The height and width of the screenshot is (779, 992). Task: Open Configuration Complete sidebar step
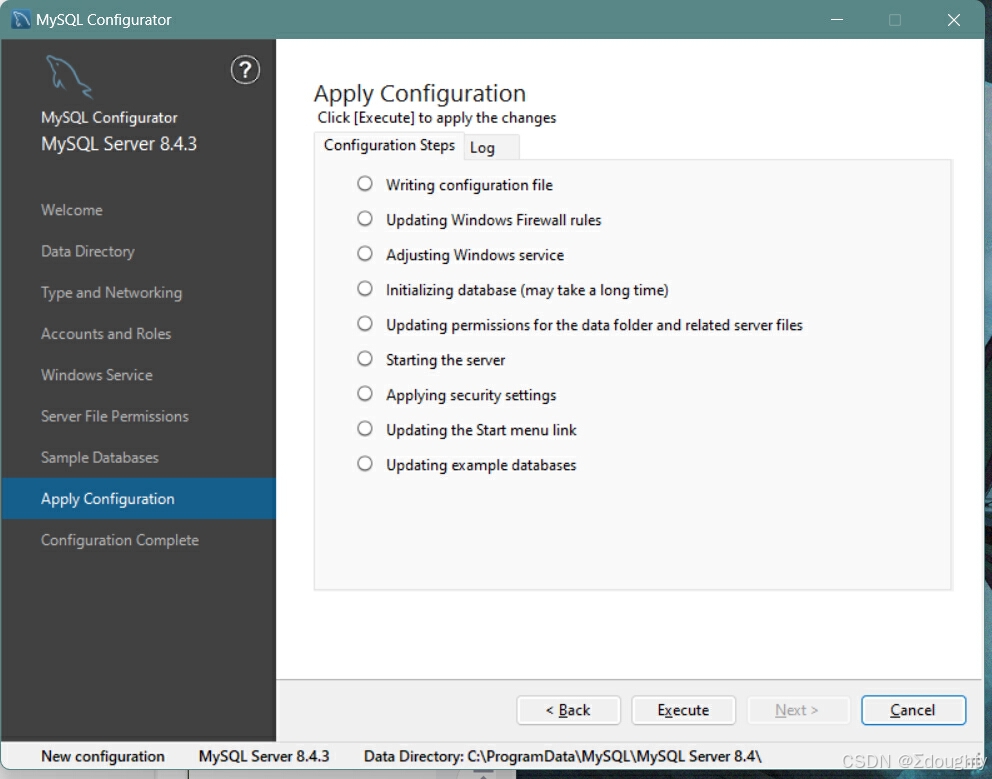coord(120,540)
